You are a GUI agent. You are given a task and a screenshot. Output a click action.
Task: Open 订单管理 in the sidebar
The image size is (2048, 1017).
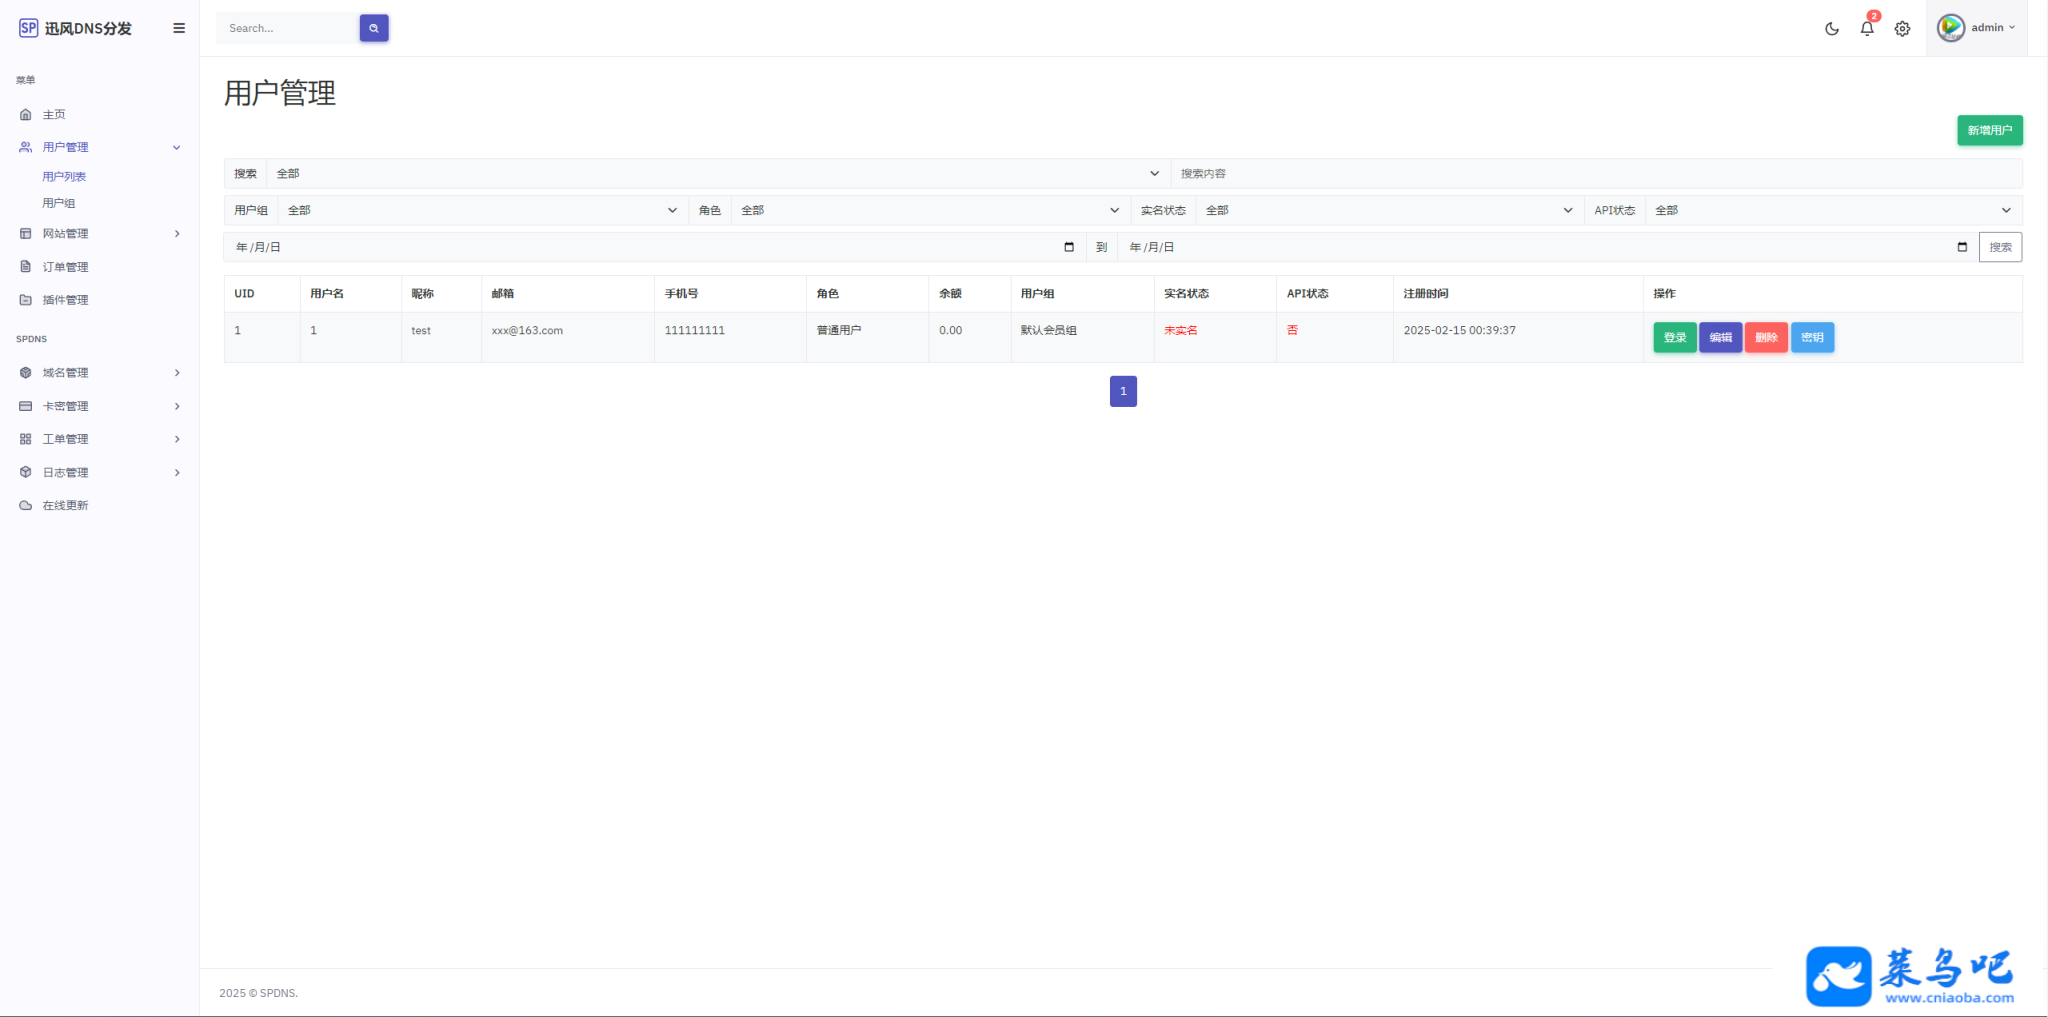[x=65, y=267]
